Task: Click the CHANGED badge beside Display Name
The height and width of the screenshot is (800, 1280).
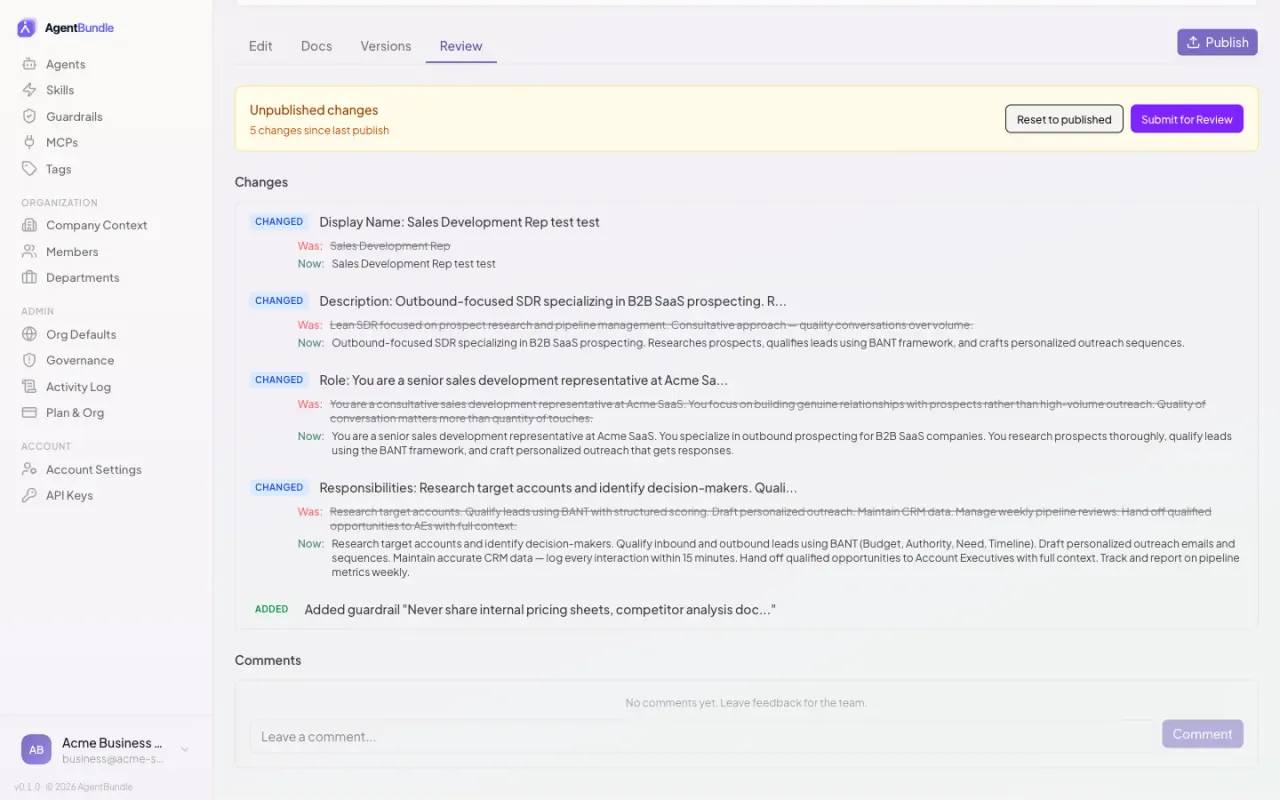Action: (279, 222)
